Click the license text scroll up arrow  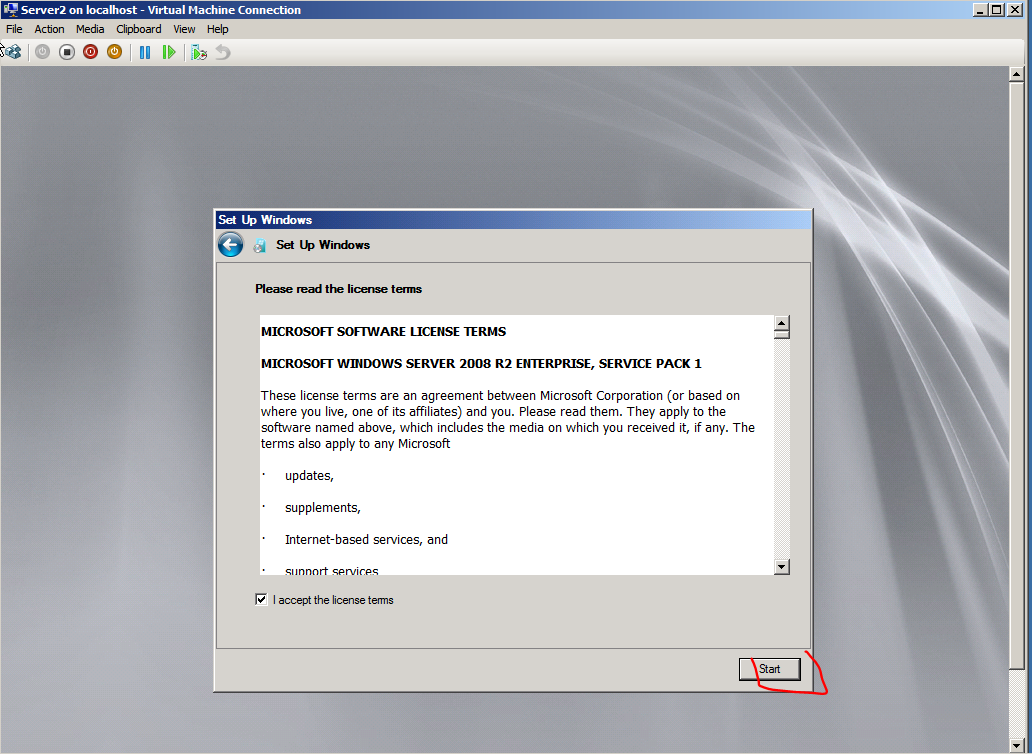(782, 322)
